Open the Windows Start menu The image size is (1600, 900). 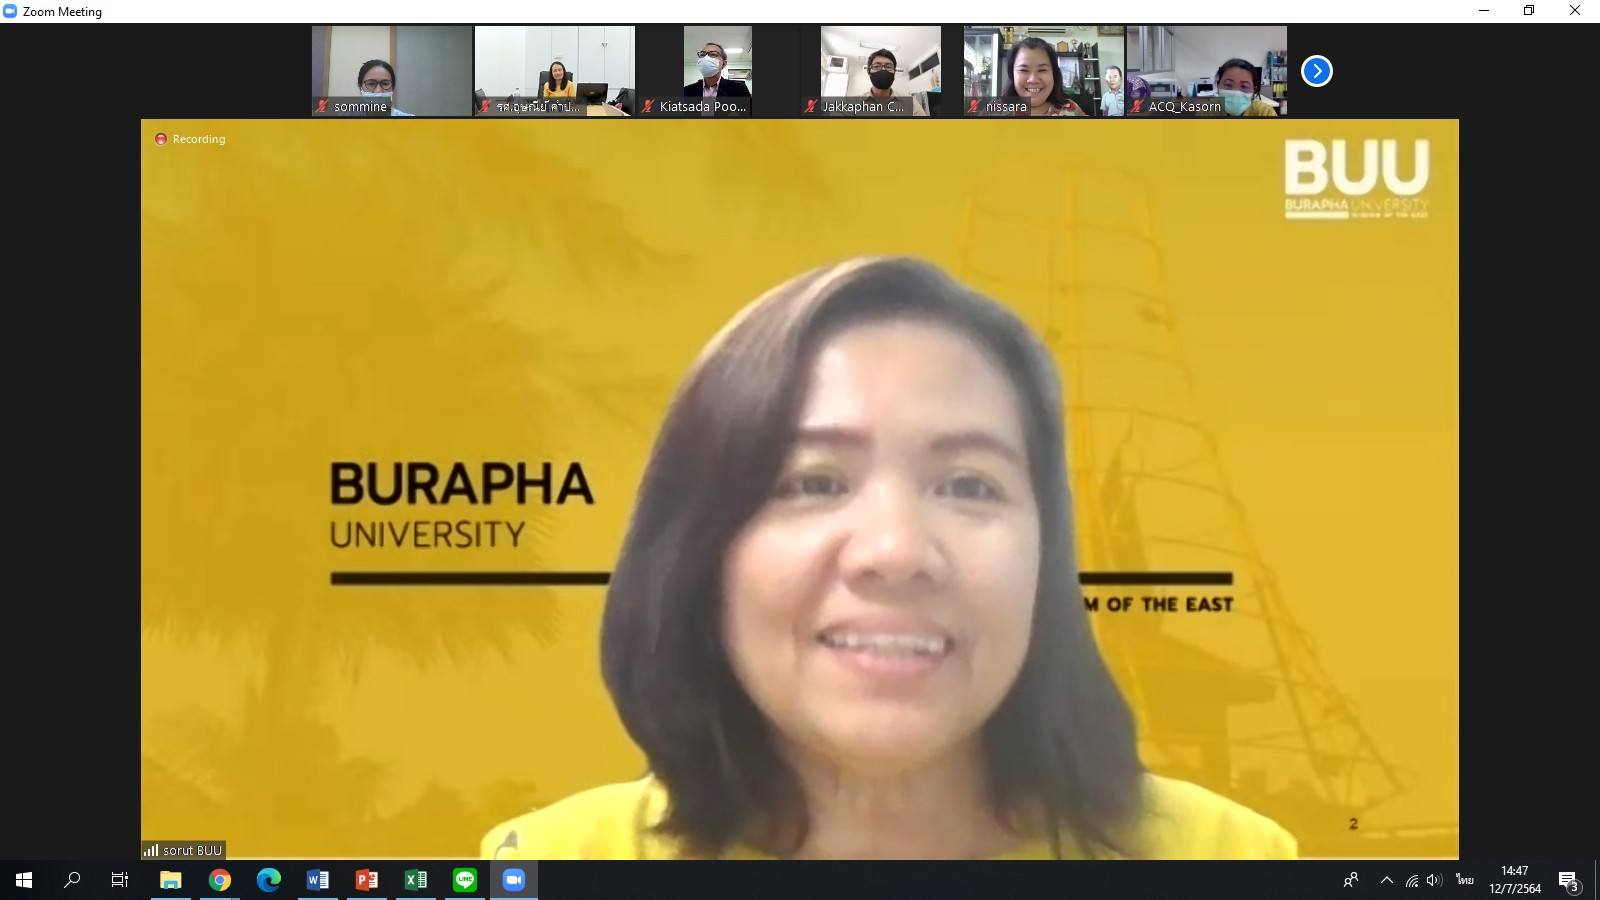point(24,880)
